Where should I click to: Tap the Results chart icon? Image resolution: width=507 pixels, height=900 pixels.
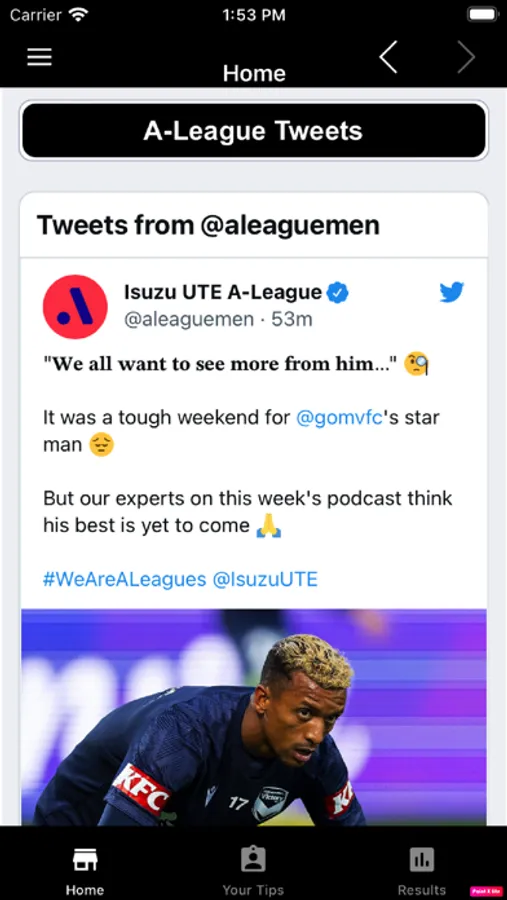421,860
